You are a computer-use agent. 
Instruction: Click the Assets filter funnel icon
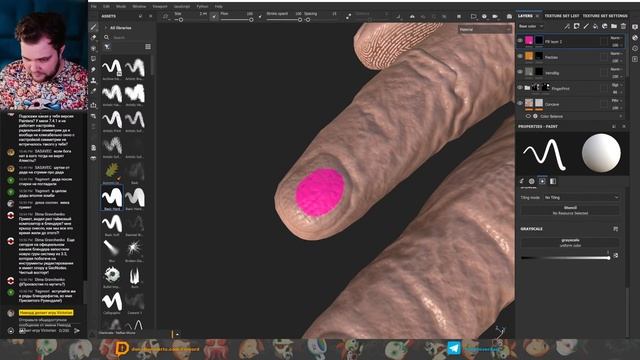click(107, 47)
